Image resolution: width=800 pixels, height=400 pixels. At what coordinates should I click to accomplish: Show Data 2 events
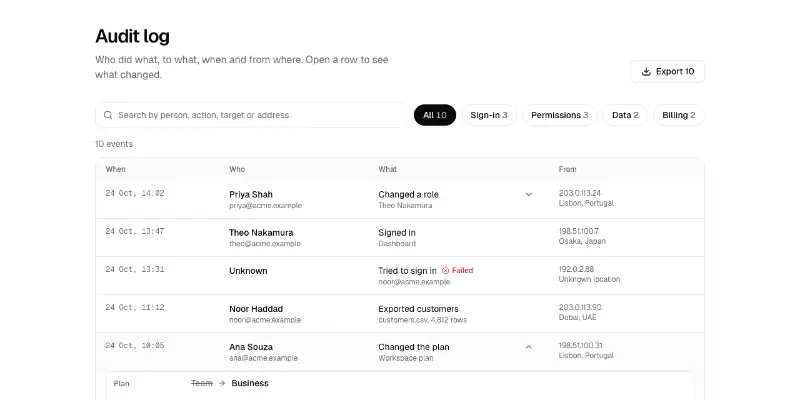click(625, 115)
